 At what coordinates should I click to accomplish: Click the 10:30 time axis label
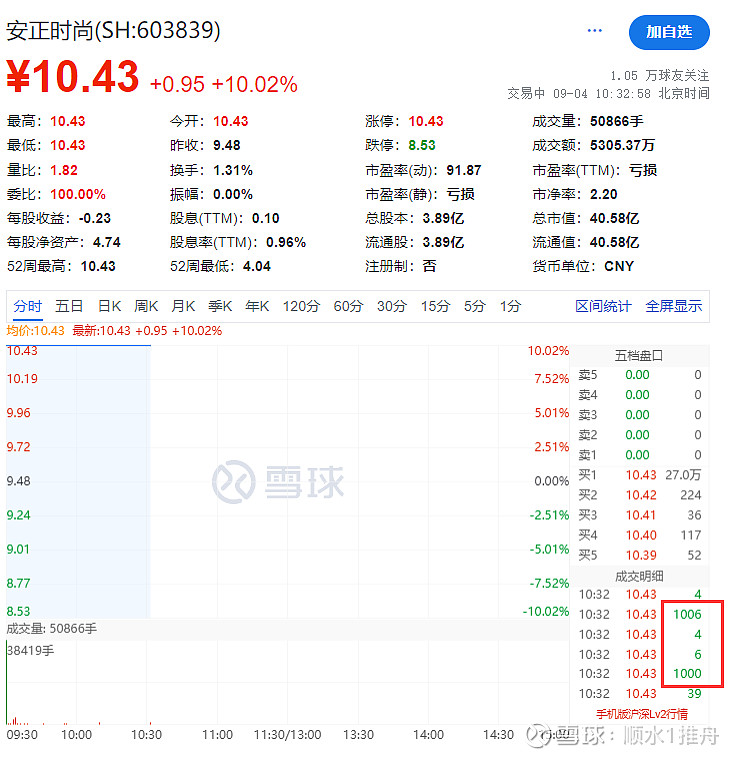pos(146,735)
